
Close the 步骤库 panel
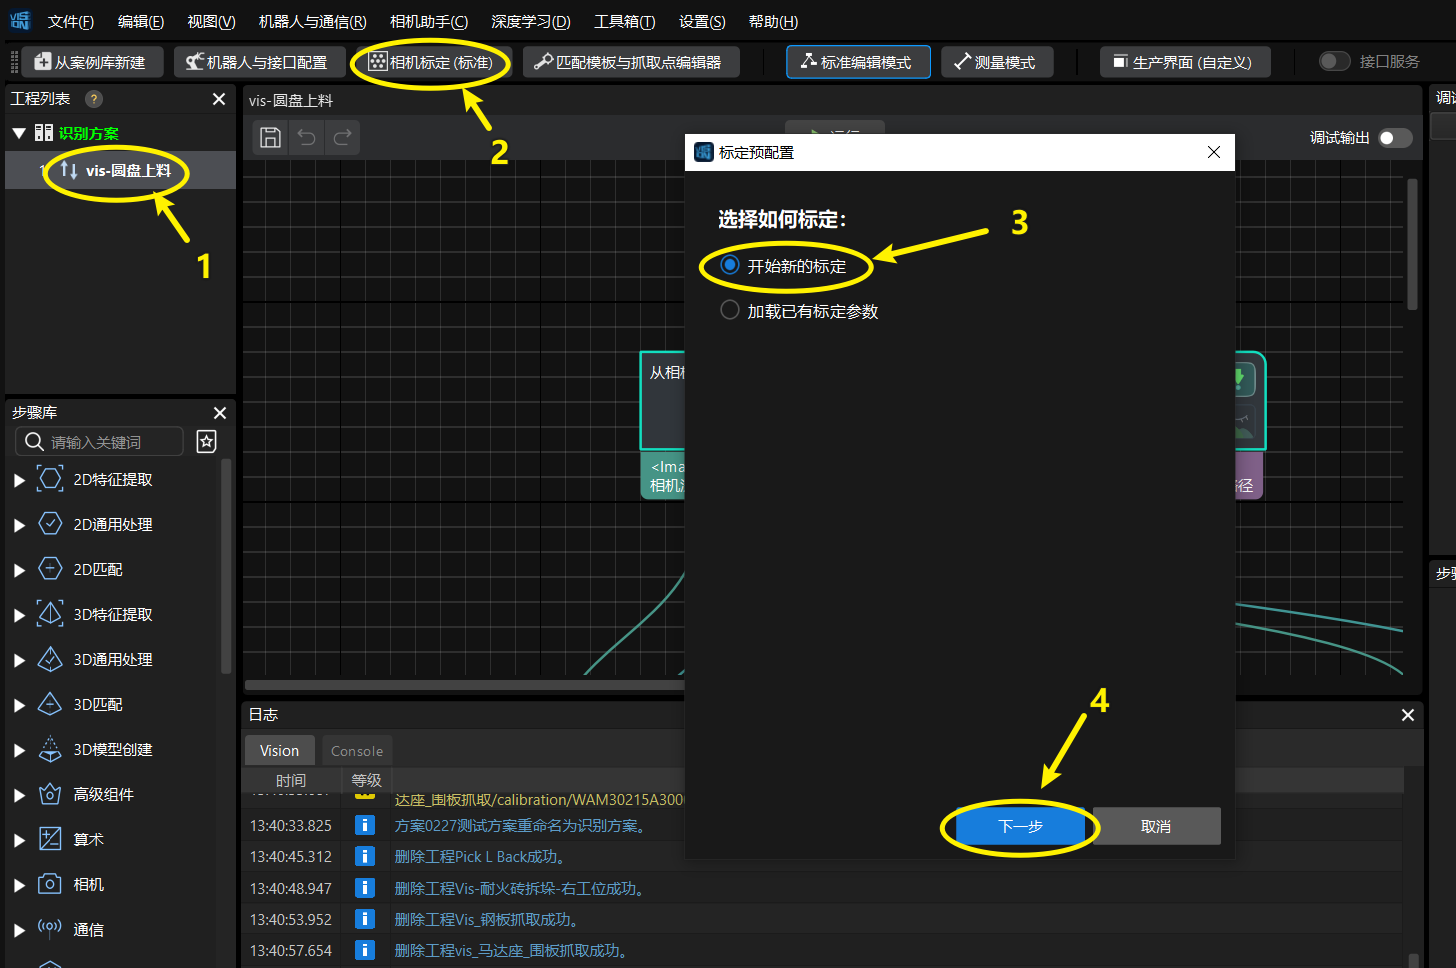pos(220,413)
